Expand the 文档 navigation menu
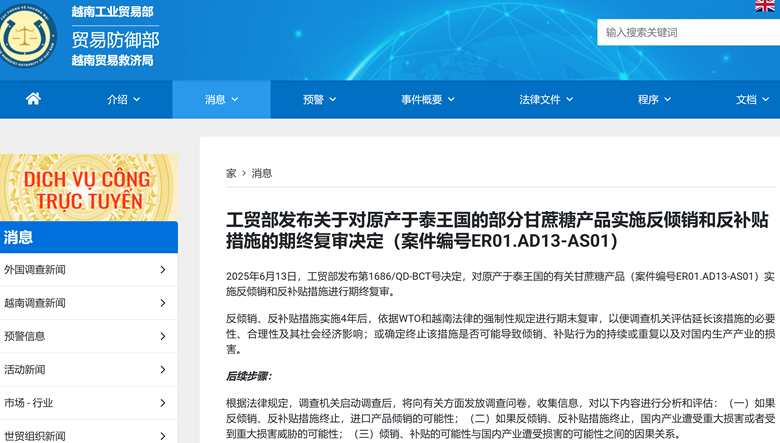The width and height of the screenshot is (780, 443). (x=752, y=99)
